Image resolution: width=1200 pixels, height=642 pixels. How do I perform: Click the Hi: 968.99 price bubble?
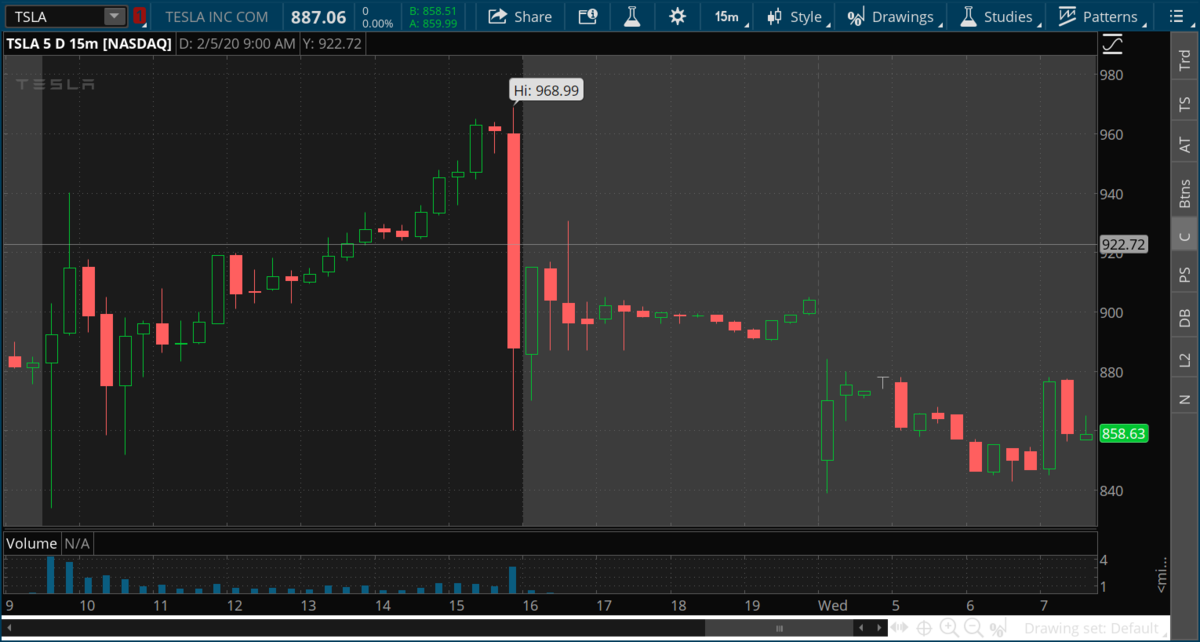546,90
